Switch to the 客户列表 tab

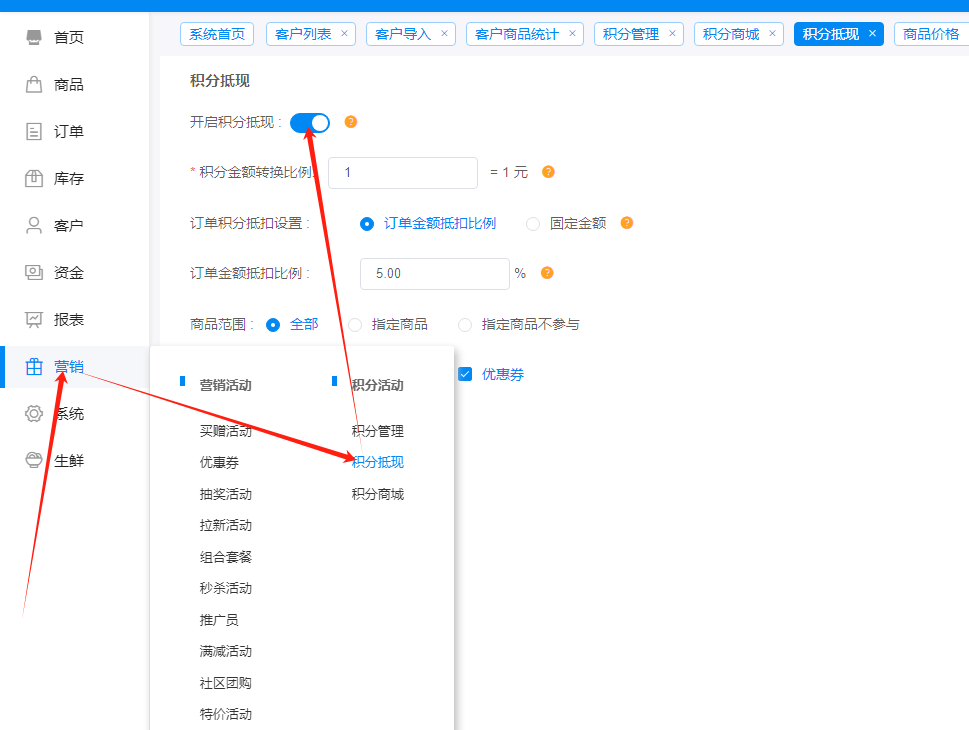pyautogui.click(x=303, y=34)
